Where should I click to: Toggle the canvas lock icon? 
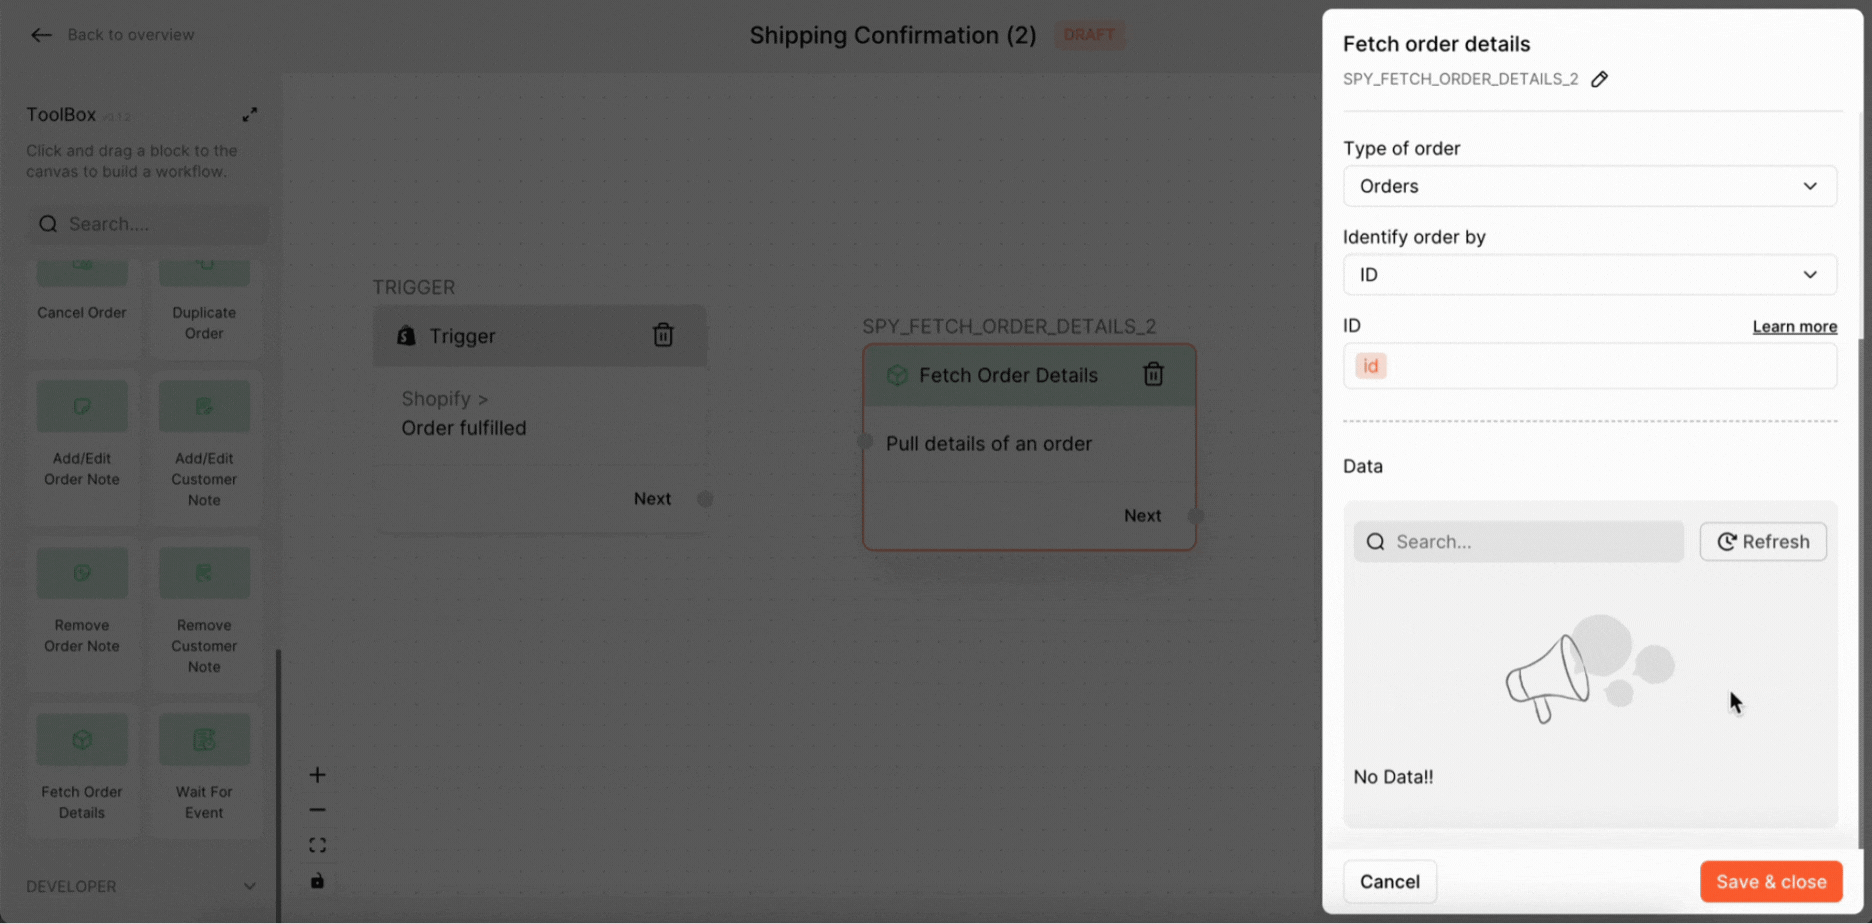317,881
